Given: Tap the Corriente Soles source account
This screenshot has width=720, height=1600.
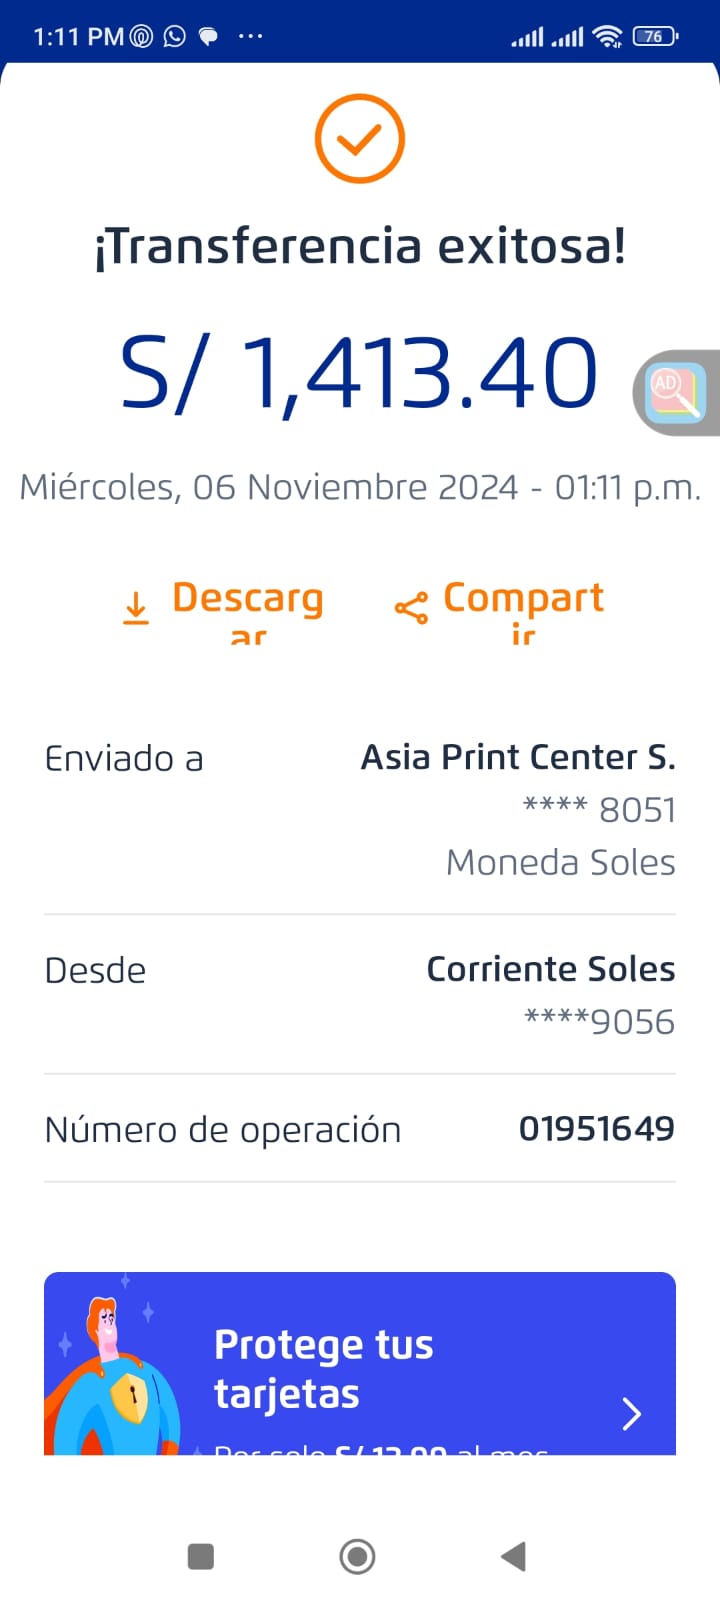Looking at the screenshot, I should 550,969.
